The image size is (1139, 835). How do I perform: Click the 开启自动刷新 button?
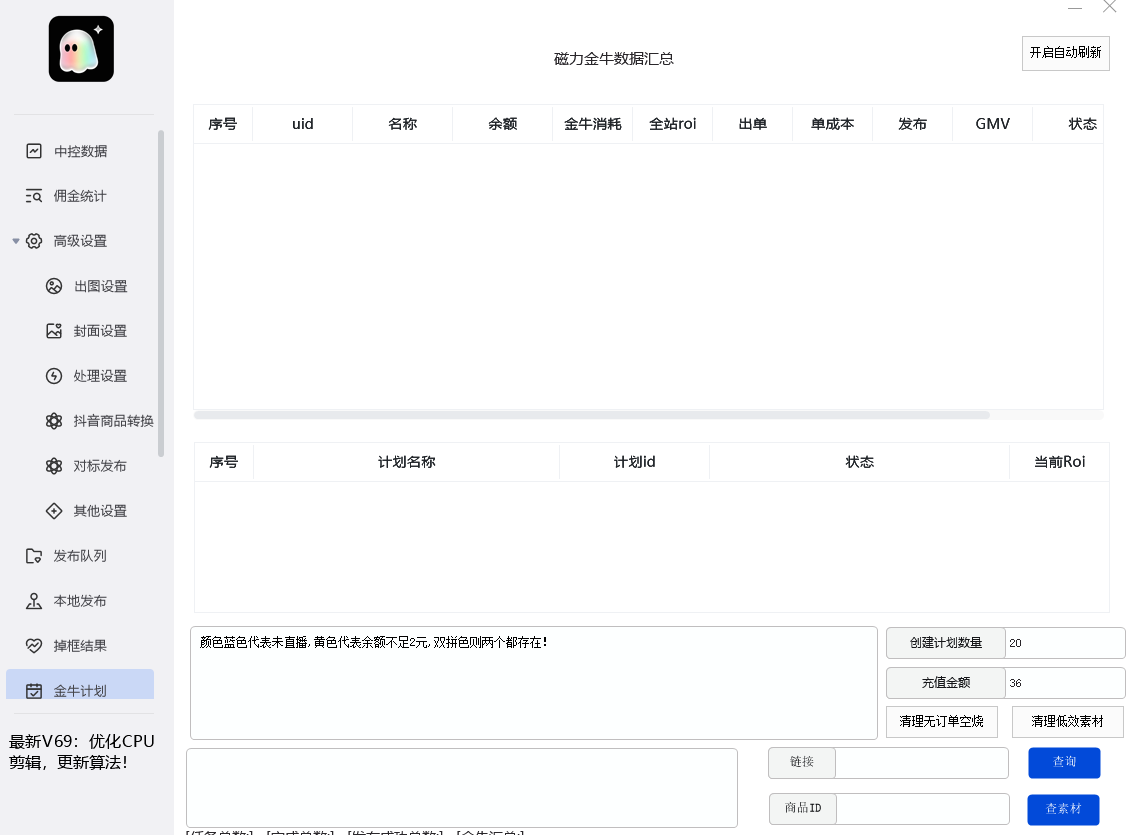(x=1065, y=53)
